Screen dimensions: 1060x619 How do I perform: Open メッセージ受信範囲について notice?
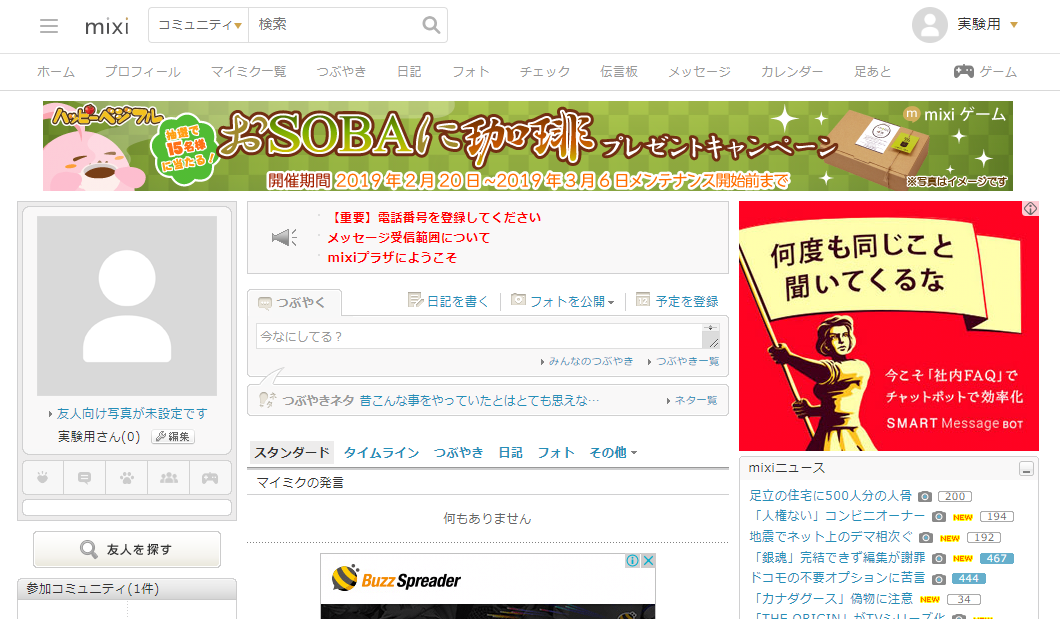click(x=409, y=237)
